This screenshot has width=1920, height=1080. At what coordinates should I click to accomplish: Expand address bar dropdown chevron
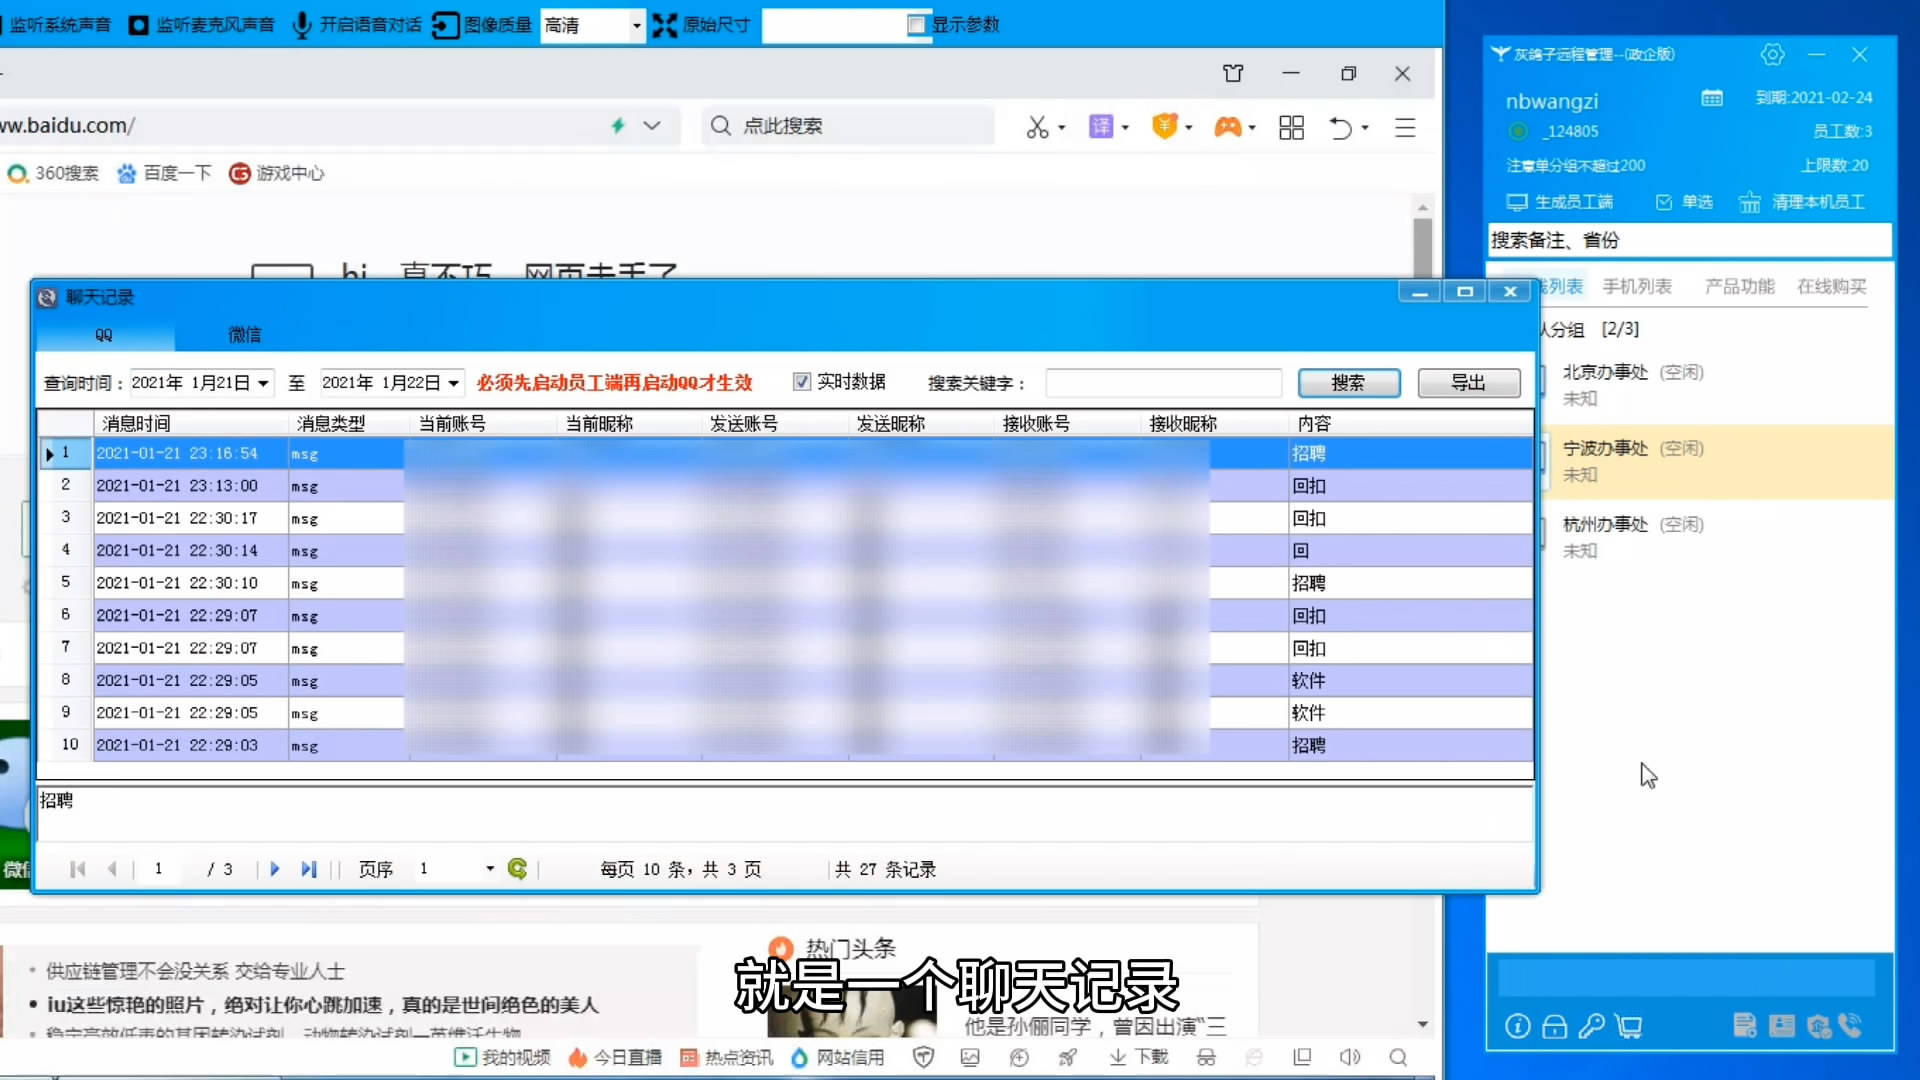tap(652, 125)
